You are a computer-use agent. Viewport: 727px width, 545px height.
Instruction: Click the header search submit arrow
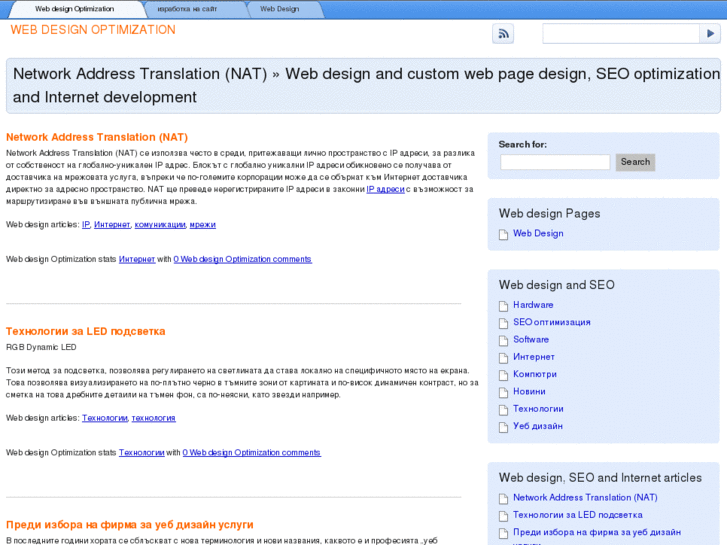point(710,33)
